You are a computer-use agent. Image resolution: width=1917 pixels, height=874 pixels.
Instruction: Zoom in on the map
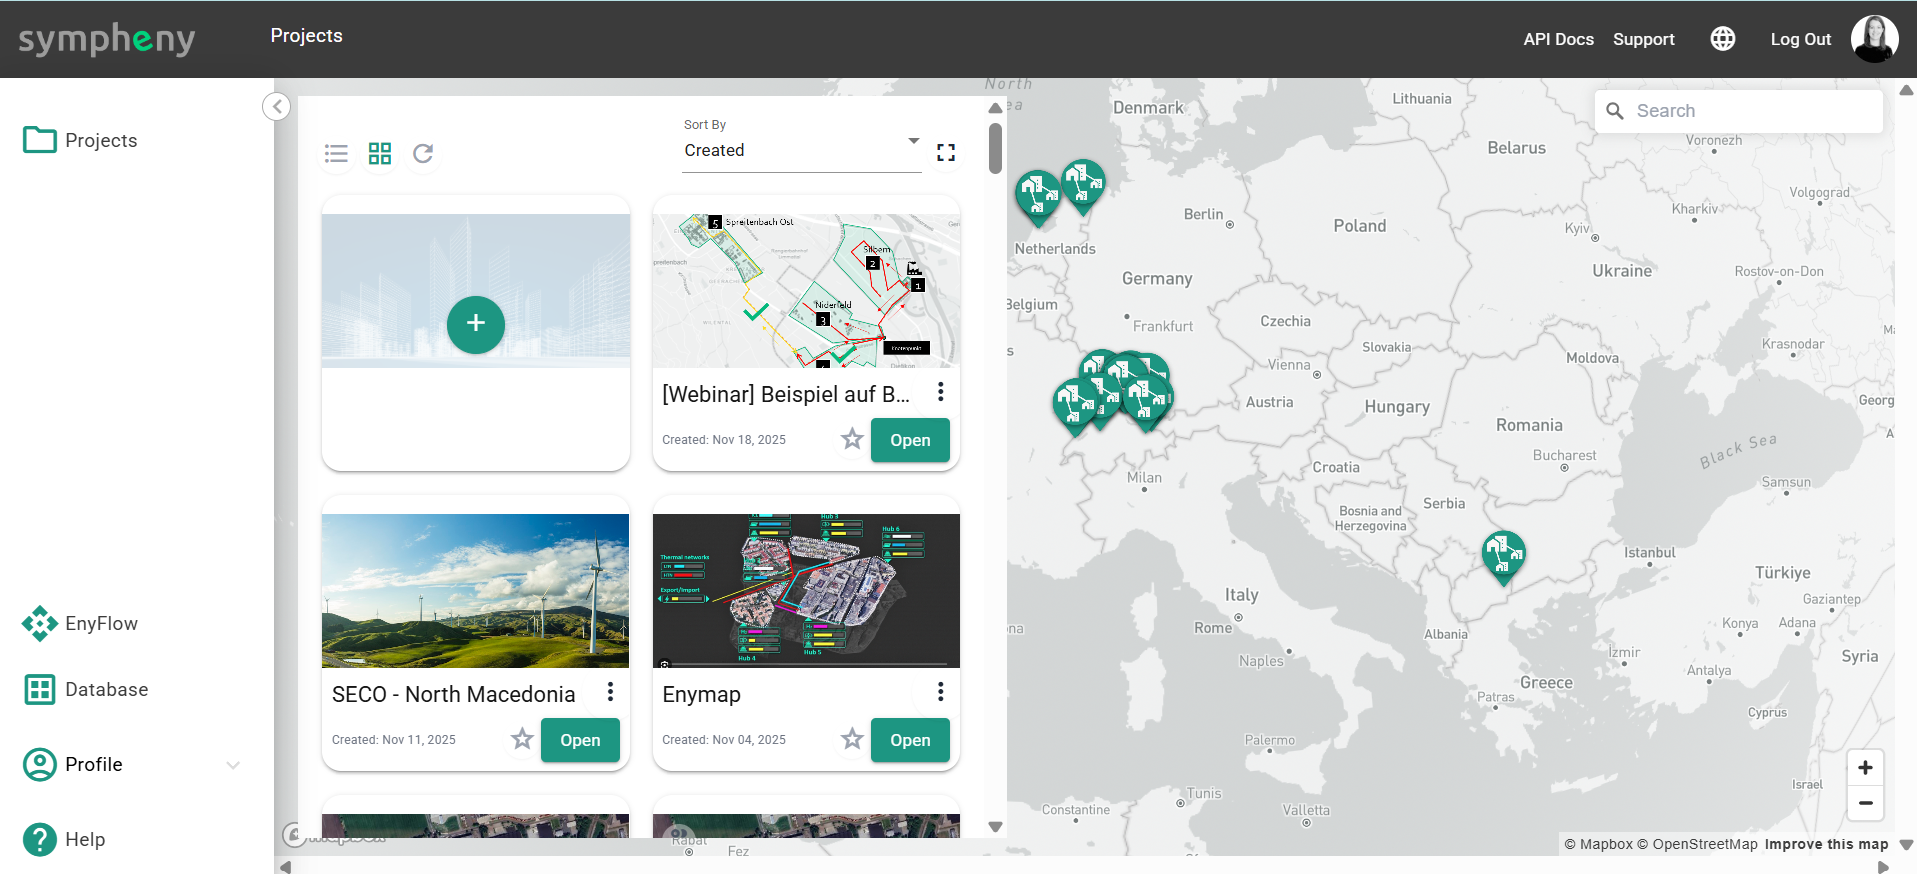tap(1865, 768)
